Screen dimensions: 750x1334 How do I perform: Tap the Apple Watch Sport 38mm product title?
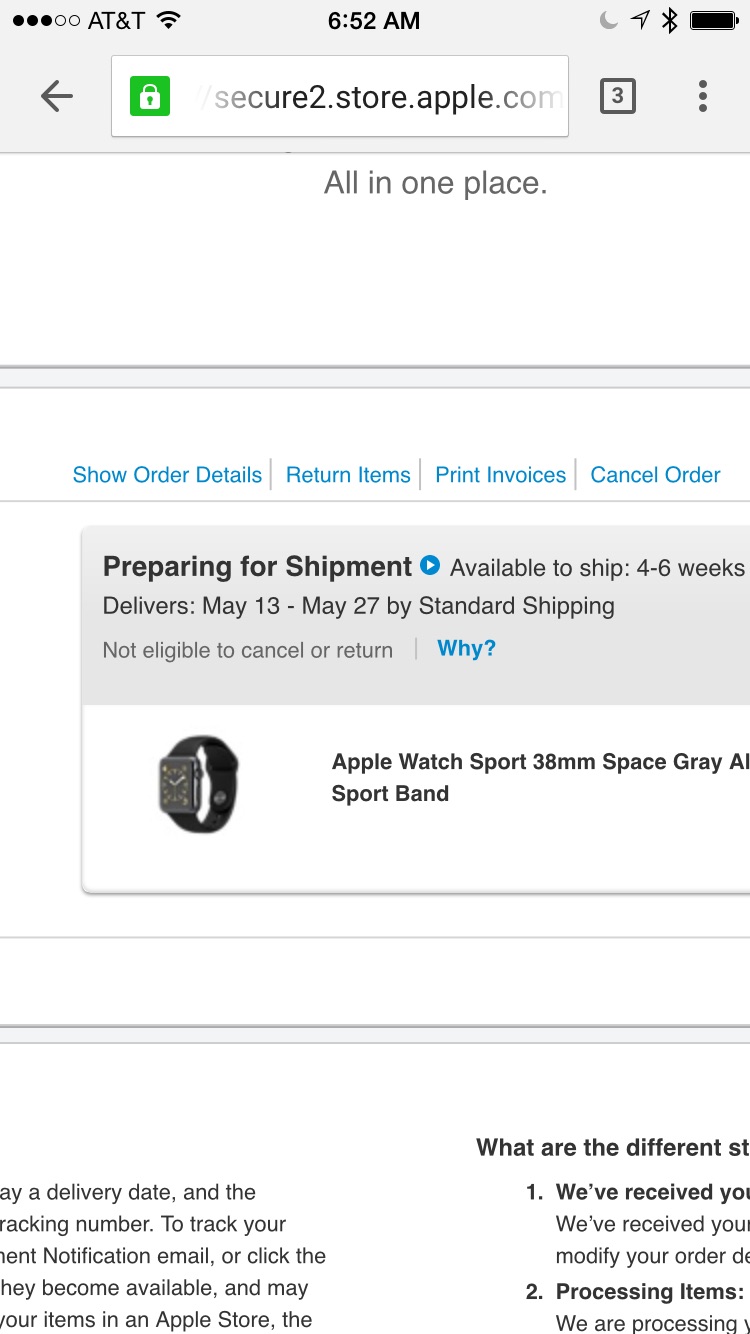(540, 777)
